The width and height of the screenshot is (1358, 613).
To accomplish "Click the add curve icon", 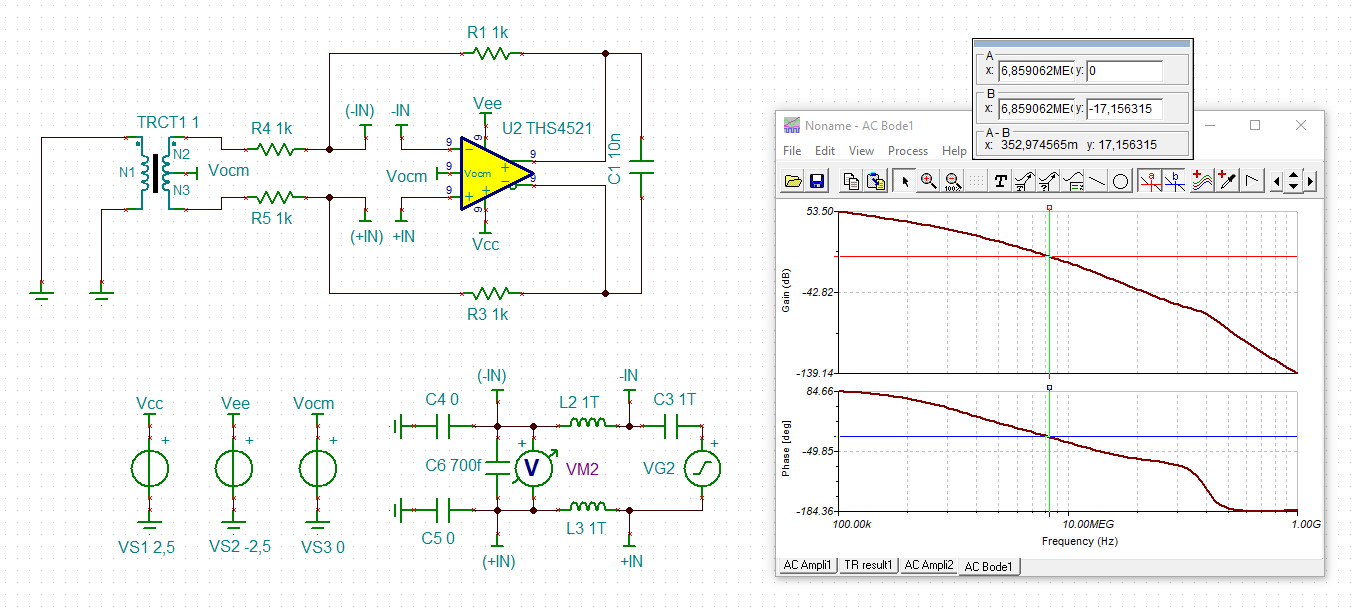I will (x=1203, y=181).
